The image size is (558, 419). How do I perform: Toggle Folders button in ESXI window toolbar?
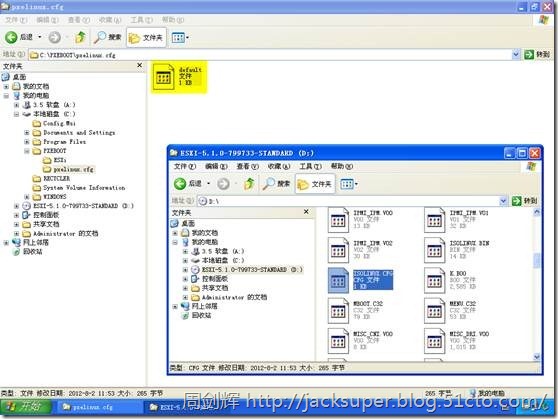pos(315,184)
